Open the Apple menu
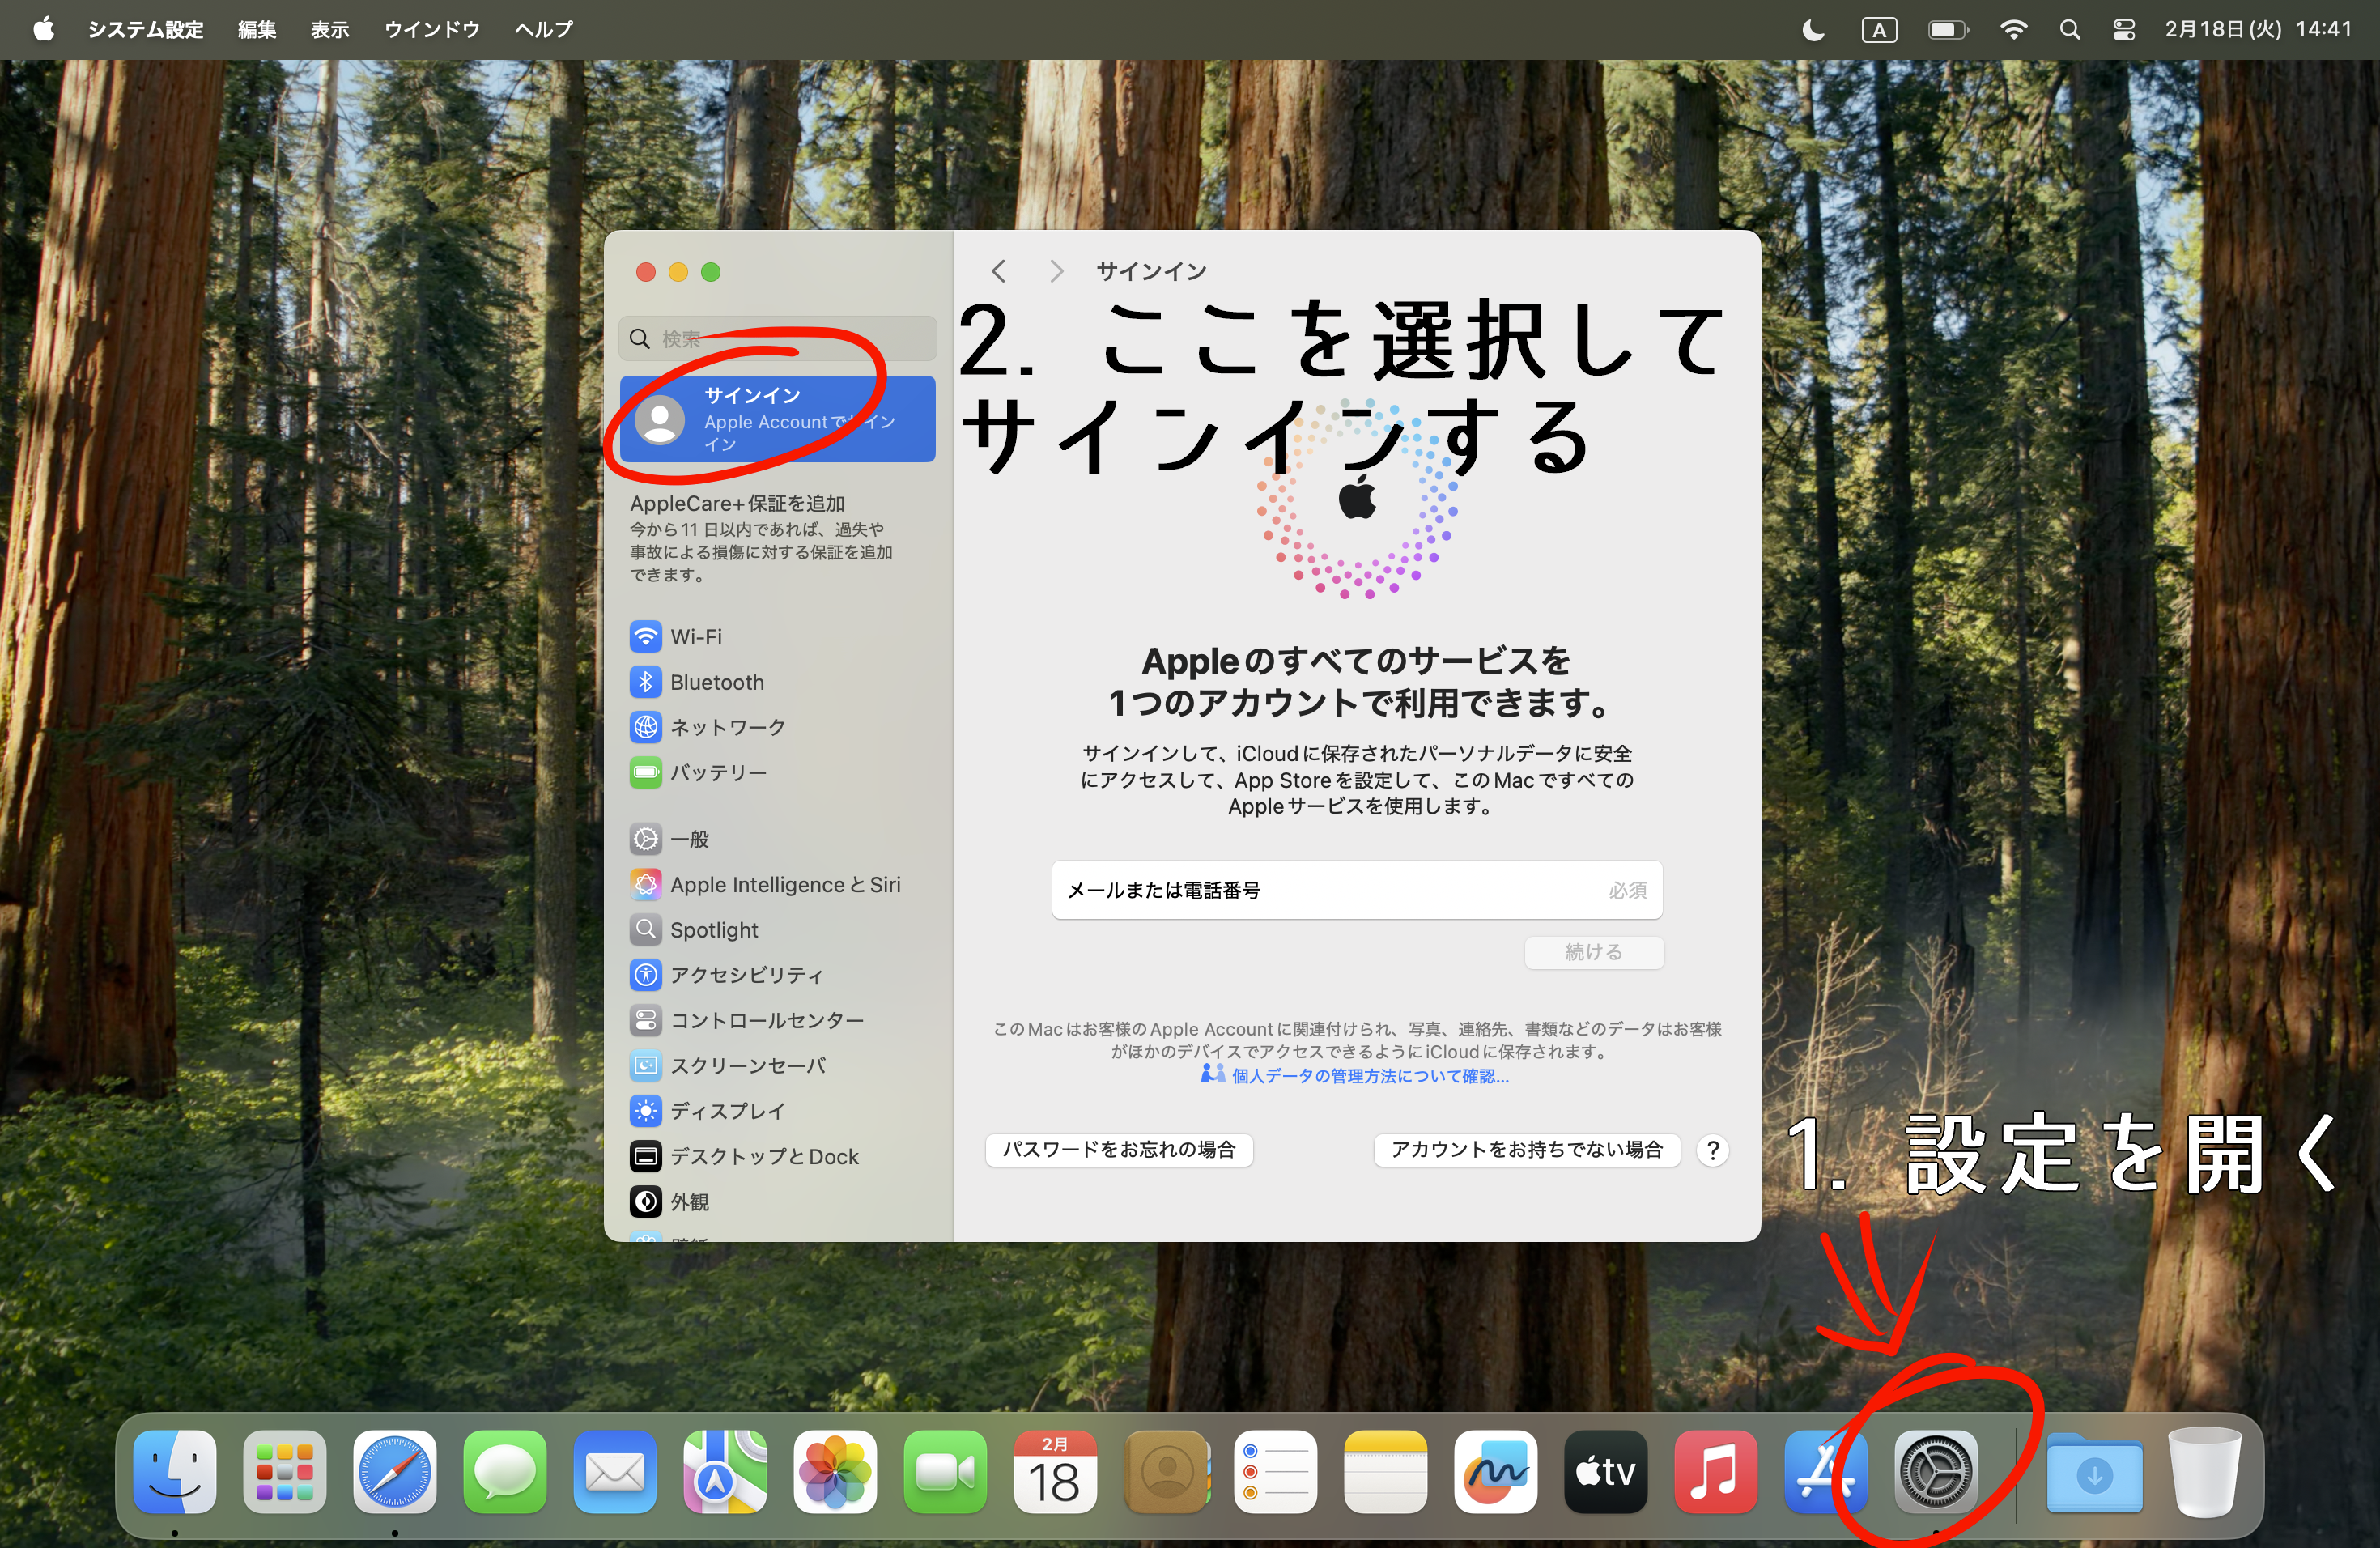The height and width of the screenshot is (1548, 2380). 43,29
